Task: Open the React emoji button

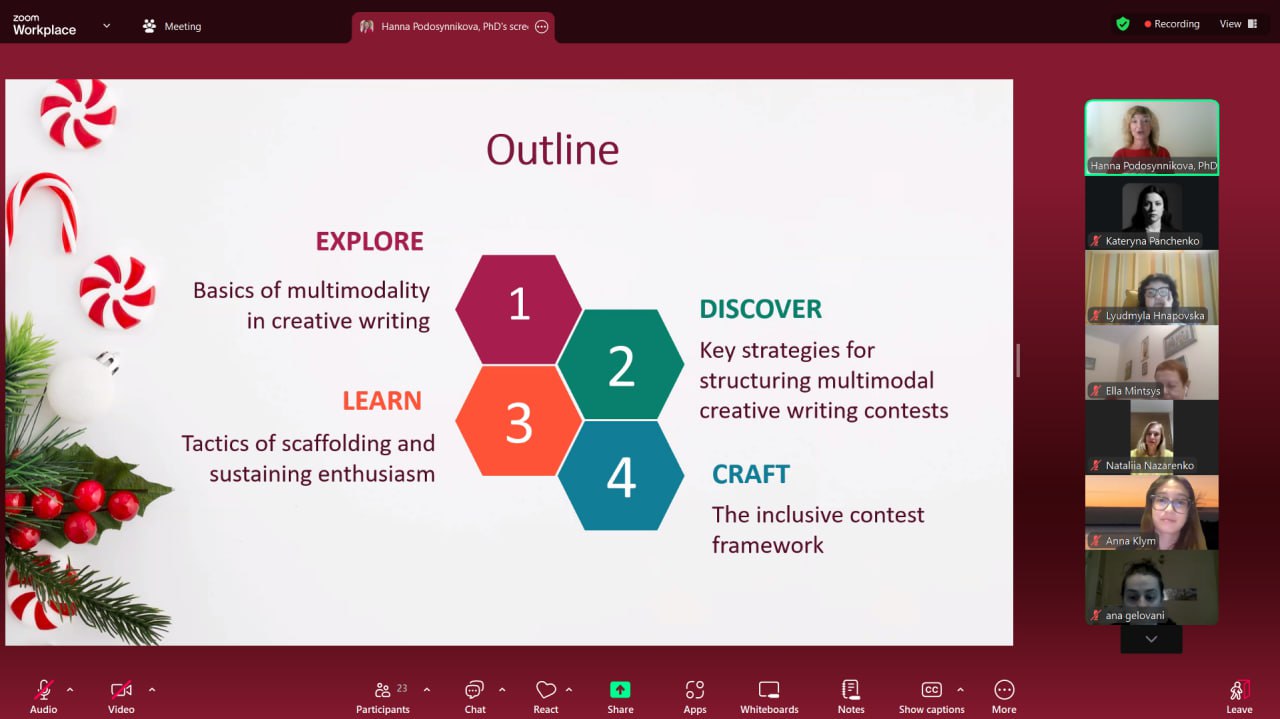Action: 546,696
